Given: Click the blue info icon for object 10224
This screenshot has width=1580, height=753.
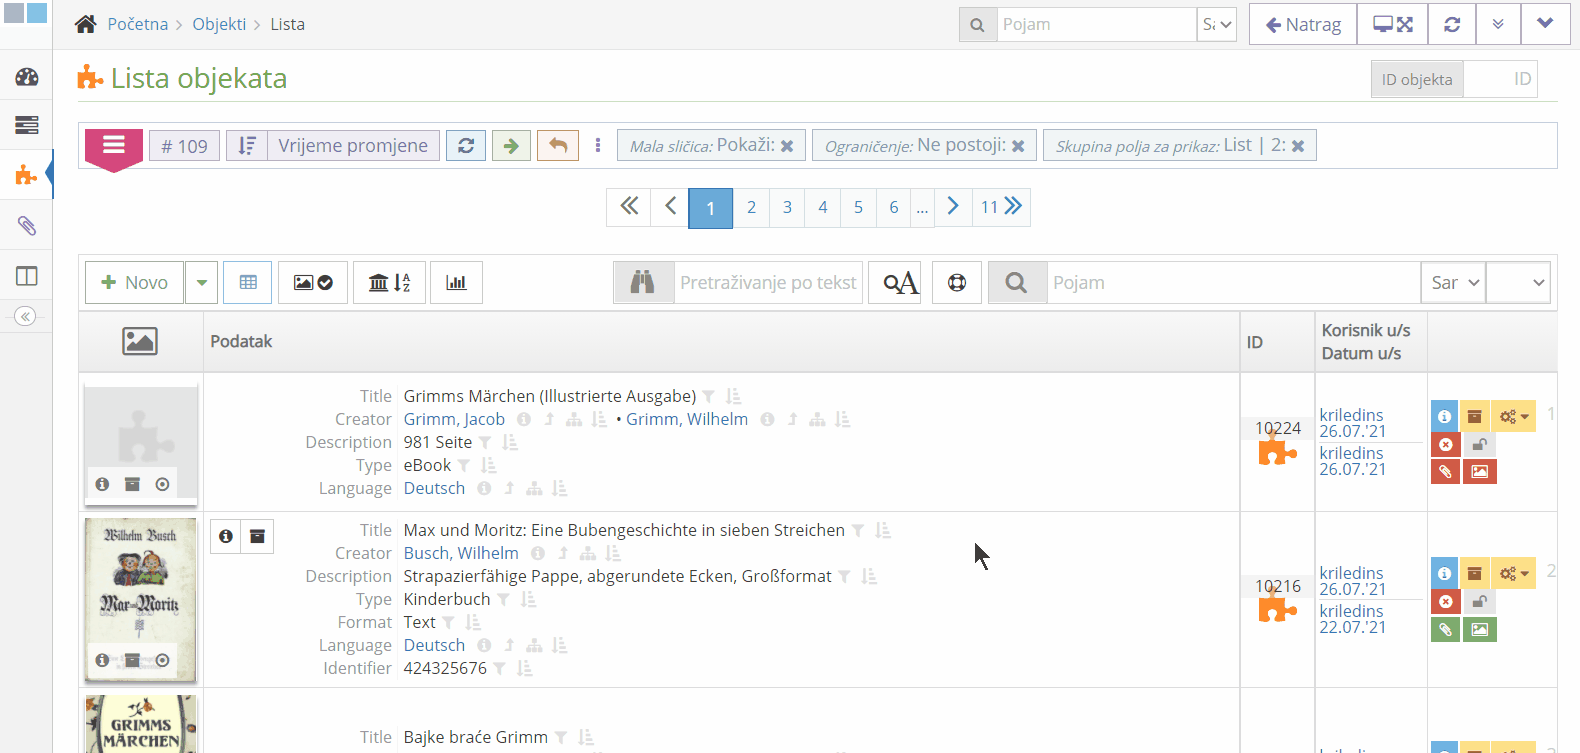Looking at the screenshot, I should click(x=1444, y=416).
